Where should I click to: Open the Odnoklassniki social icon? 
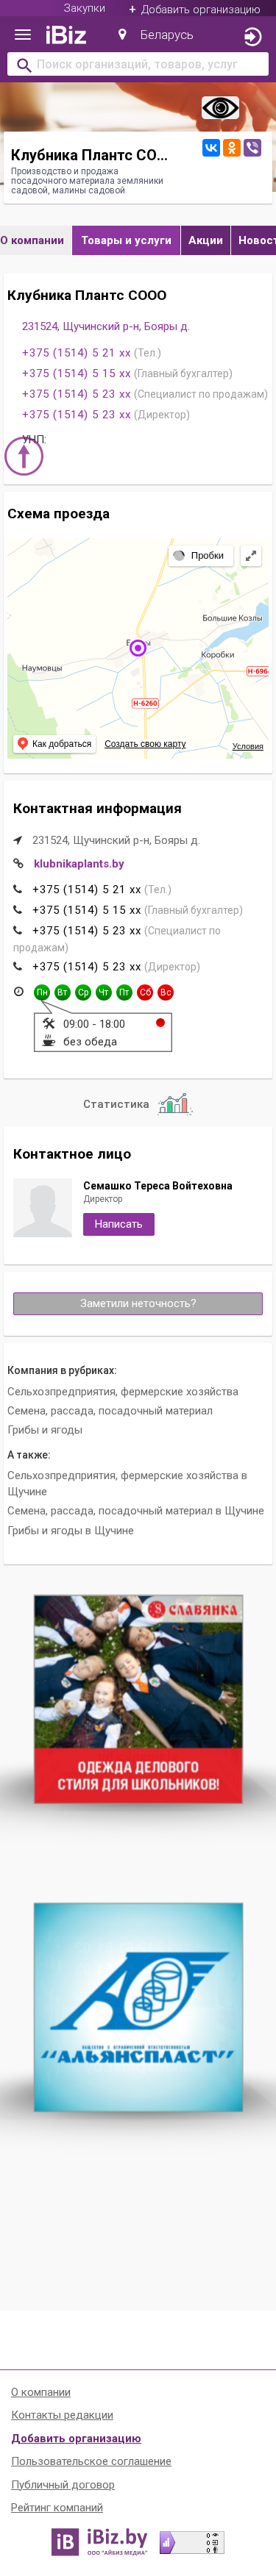click(232, 148)
